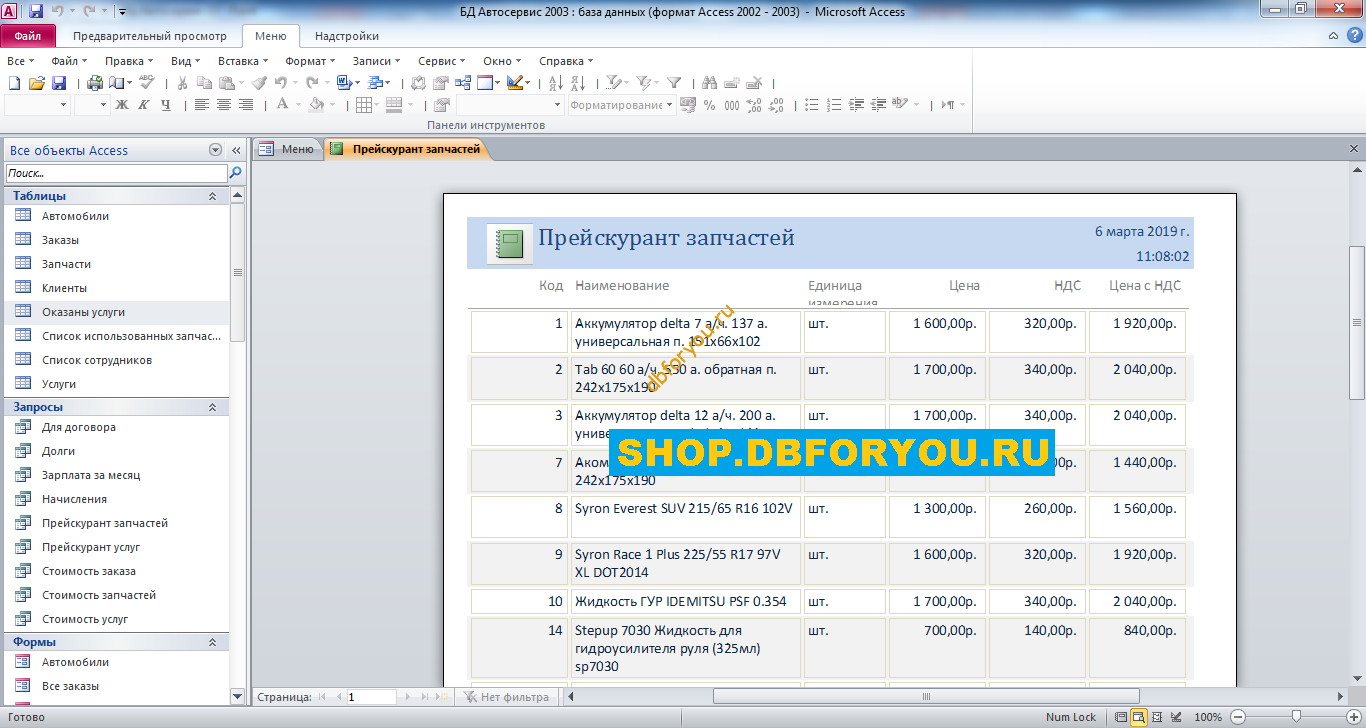Open the Записи menu dropdown

(377, 61)
